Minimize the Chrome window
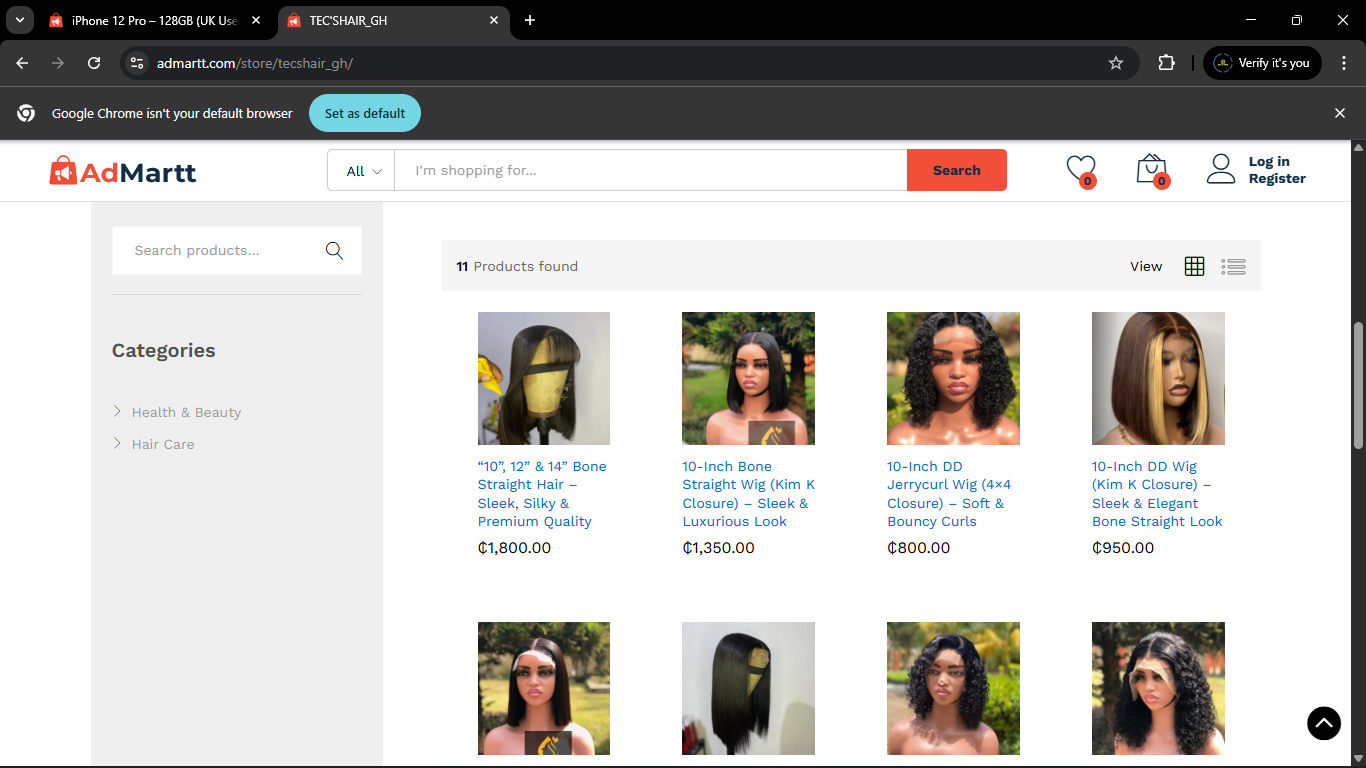Image resolution: width=1366 pixels, height=768 pixels. click(1251, 20)
